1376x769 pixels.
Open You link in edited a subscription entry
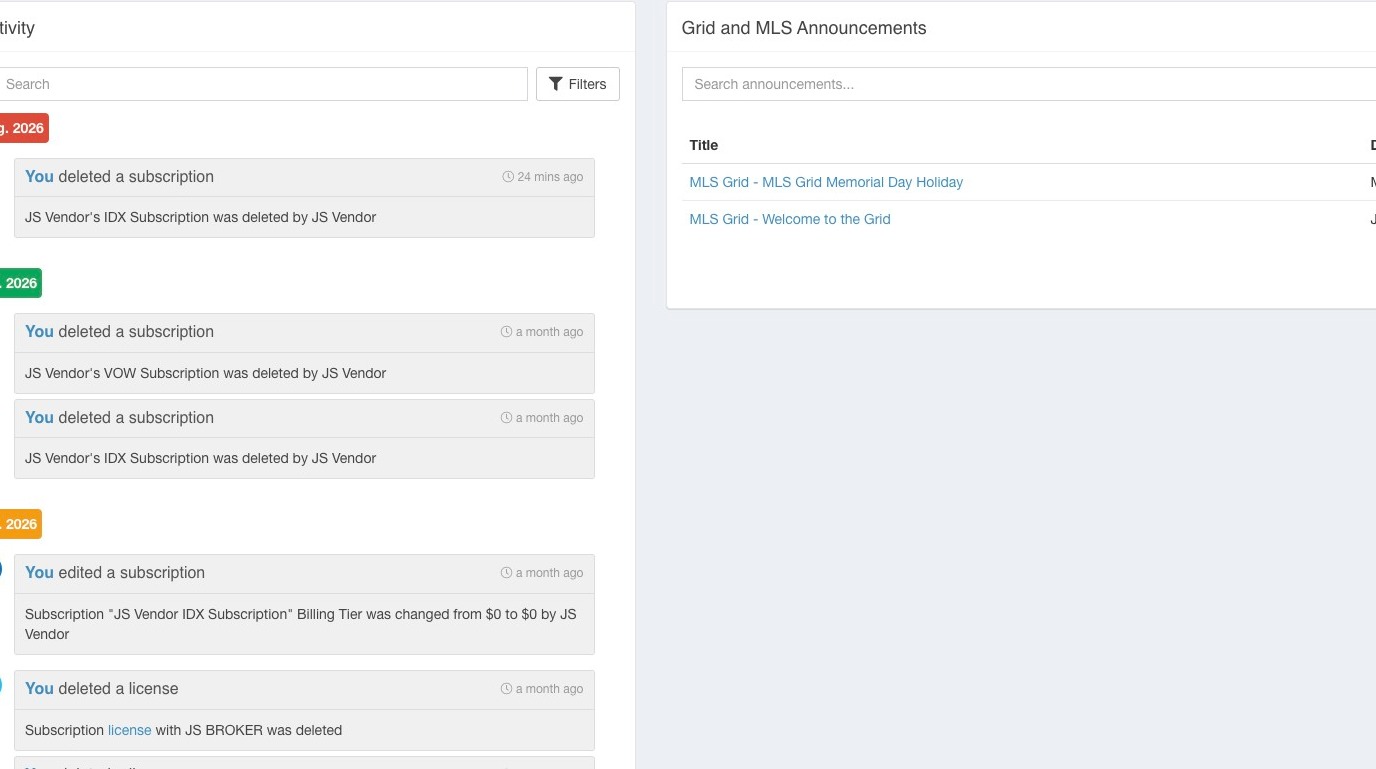click(x=39, y=573)
